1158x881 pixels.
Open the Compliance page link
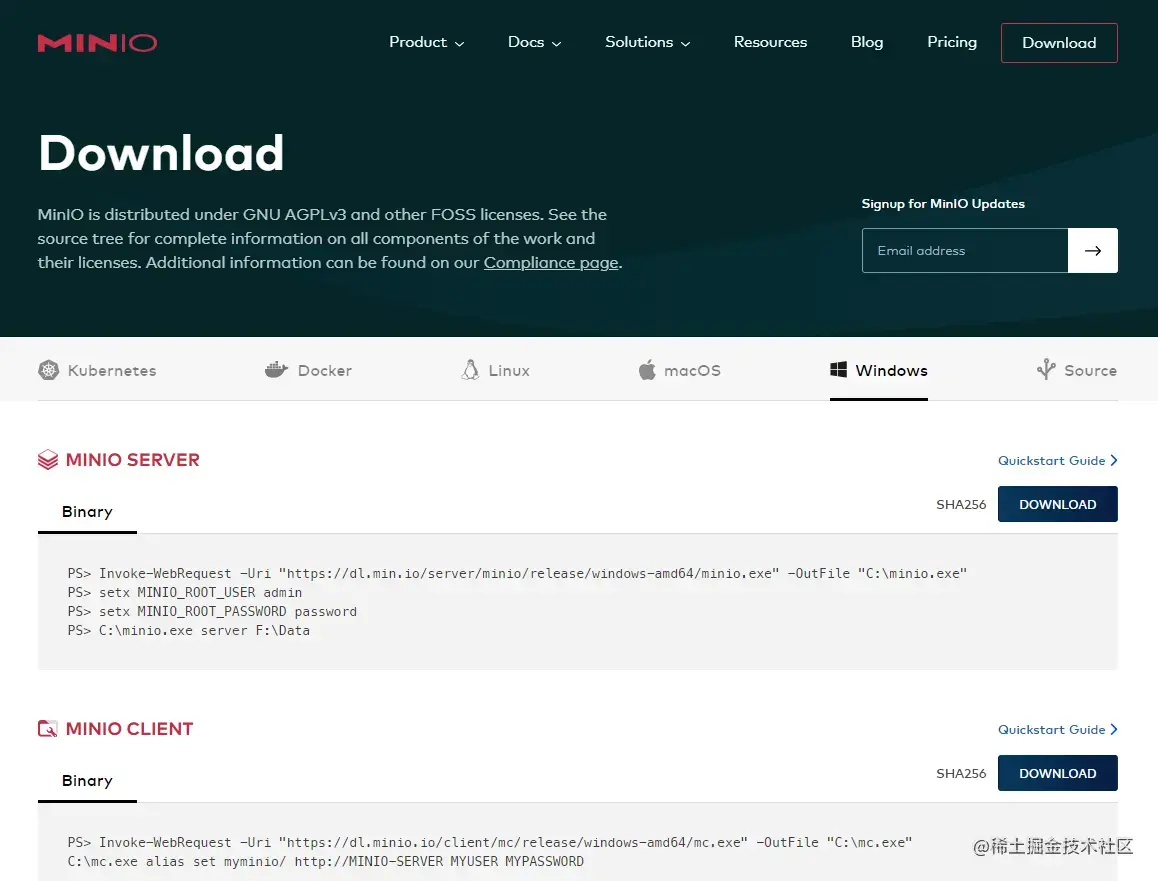tap(551, 263)
